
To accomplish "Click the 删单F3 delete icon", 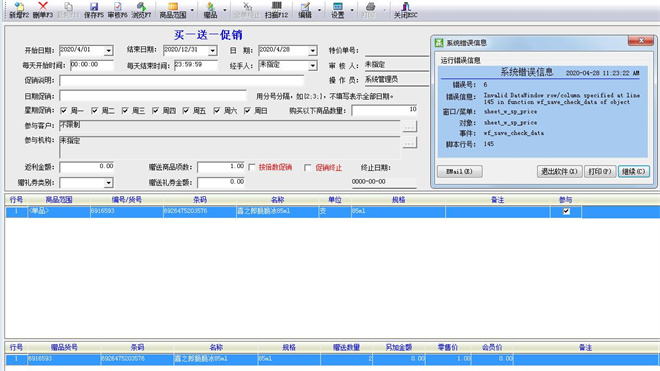I will 43,6.
